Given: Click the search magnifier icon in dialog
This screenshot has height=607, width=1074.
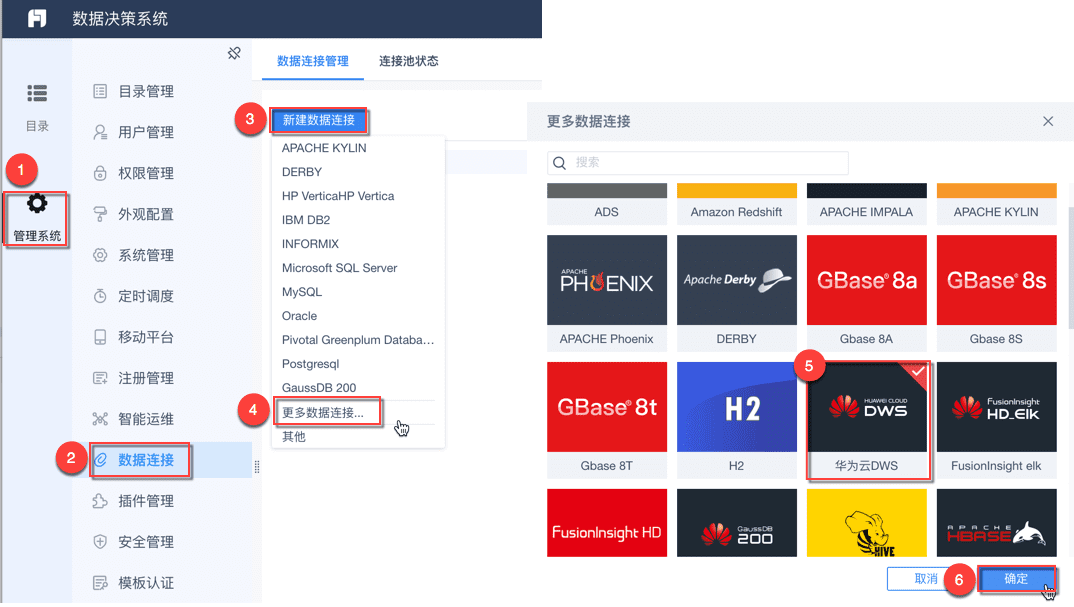Looking at the screenshot, I should click(560, 163).
